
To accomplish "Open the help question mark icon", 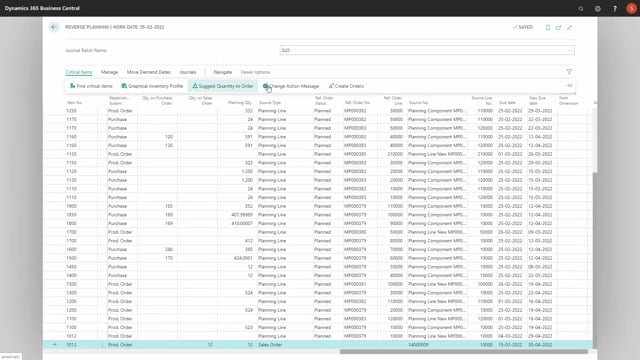I will pyautogui.click(x=615, y=8).
